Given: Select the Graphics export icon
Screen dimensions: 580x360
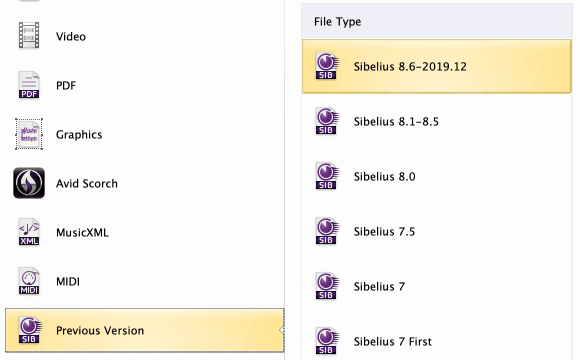Looking at the screenshot, I should coord(29,134).
